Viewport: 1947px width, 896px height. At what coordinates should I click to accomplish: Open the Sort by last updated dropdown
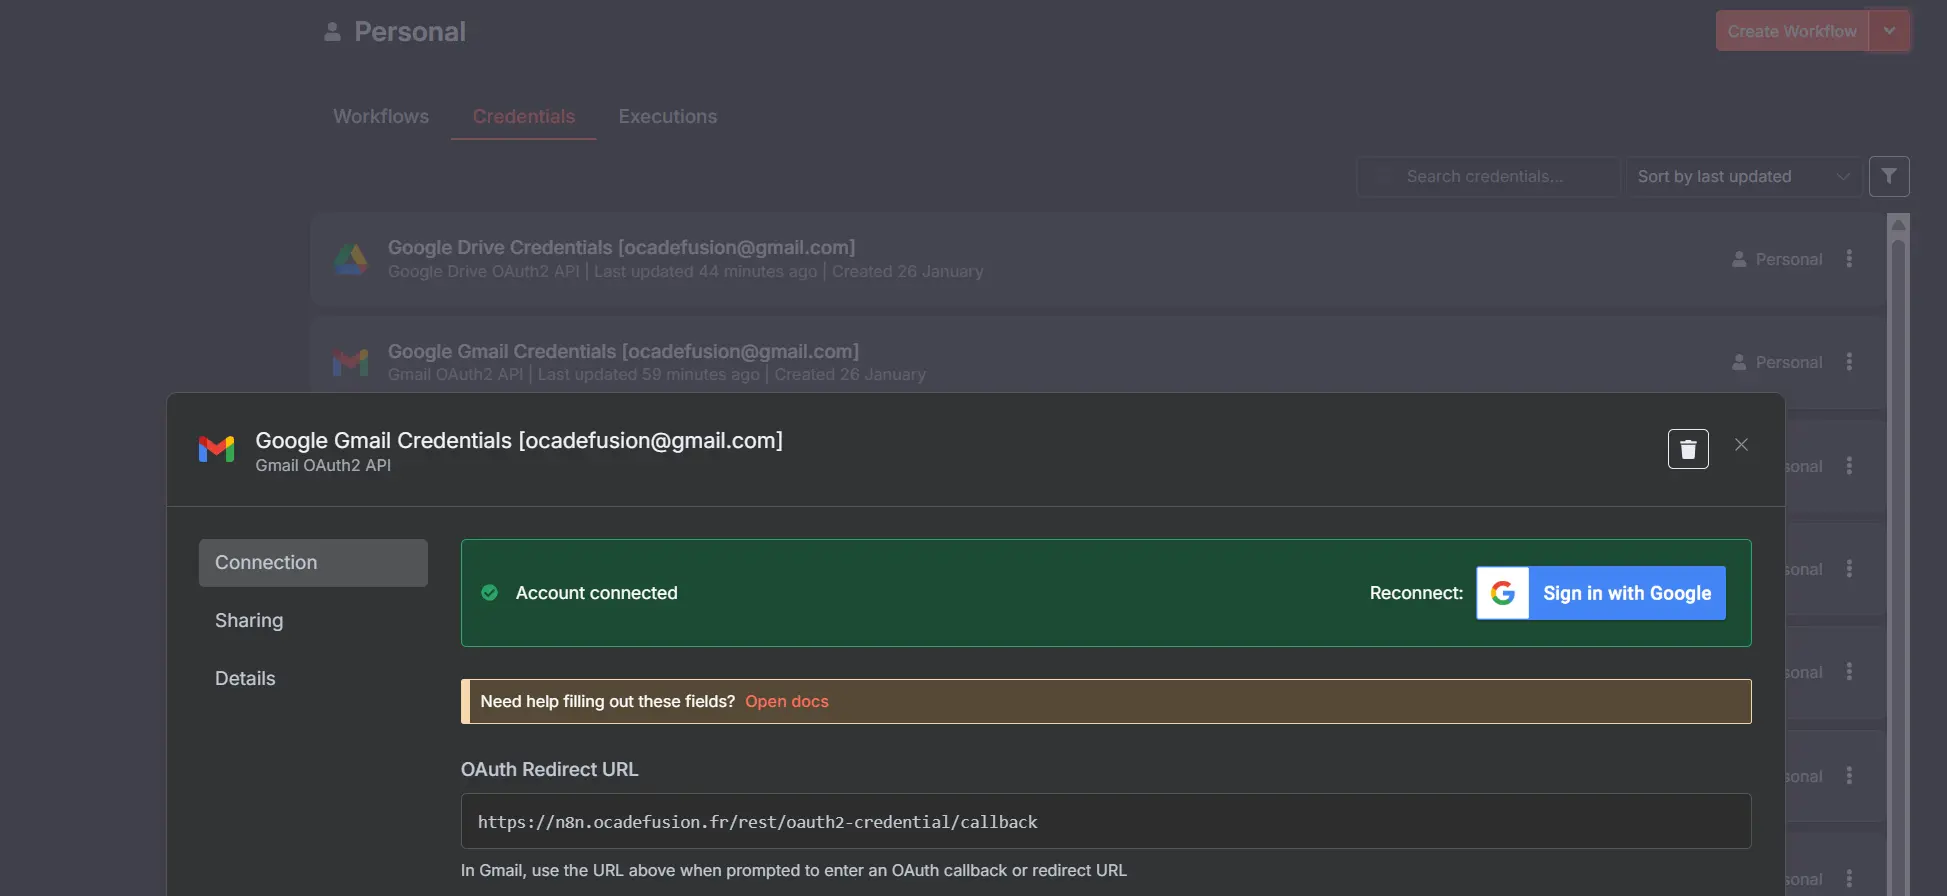pos(1743,176)
